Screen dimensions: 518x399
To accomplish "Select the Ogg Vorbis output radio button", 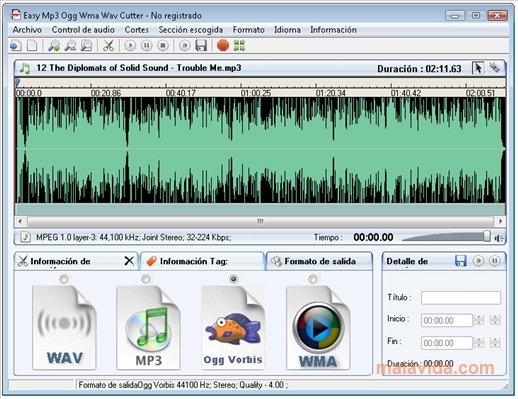I will click(x=234, y=279).
